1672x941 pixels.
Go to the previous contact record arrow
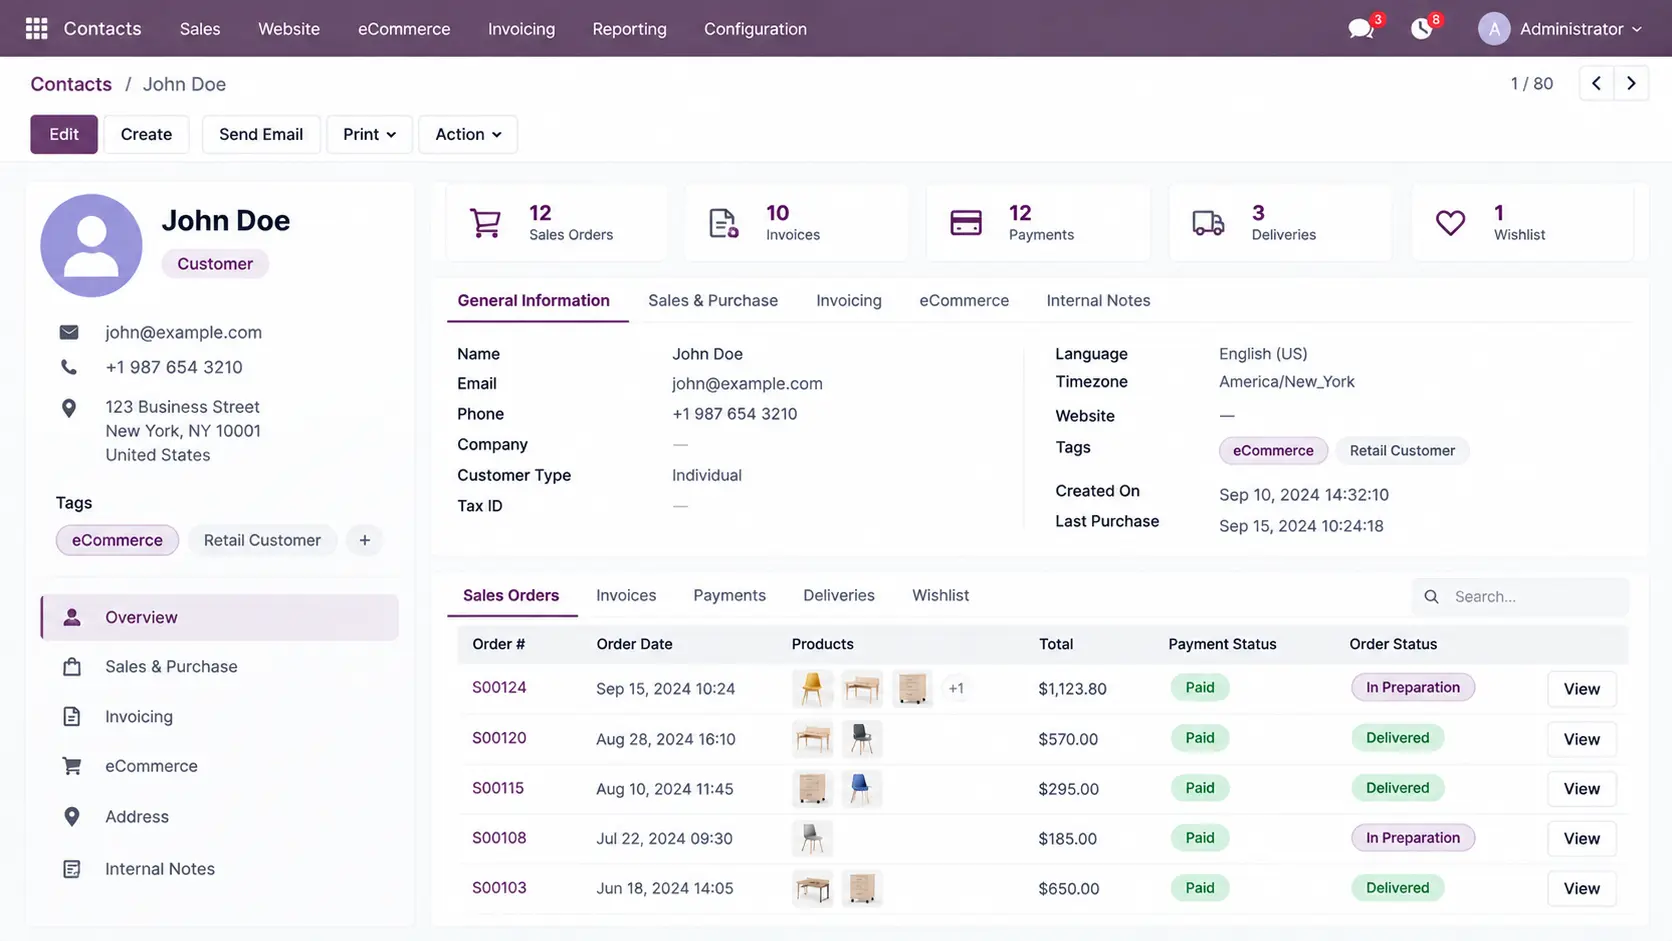point(1596,84)
